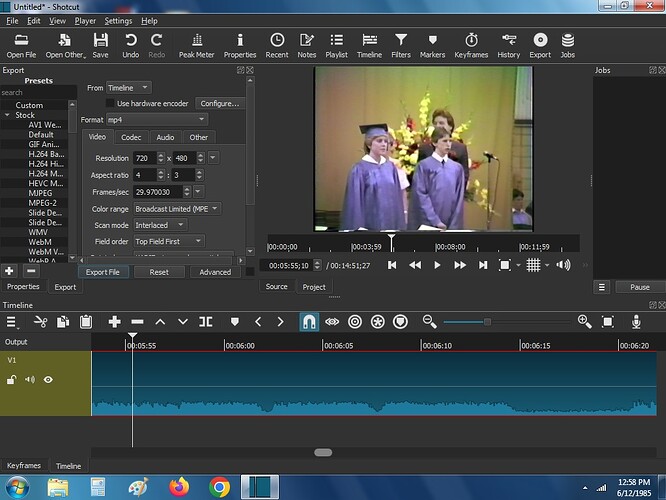The height and width of the screenshot is (500, 666).
Task: Click the Export File button
Action: point(103,272)
